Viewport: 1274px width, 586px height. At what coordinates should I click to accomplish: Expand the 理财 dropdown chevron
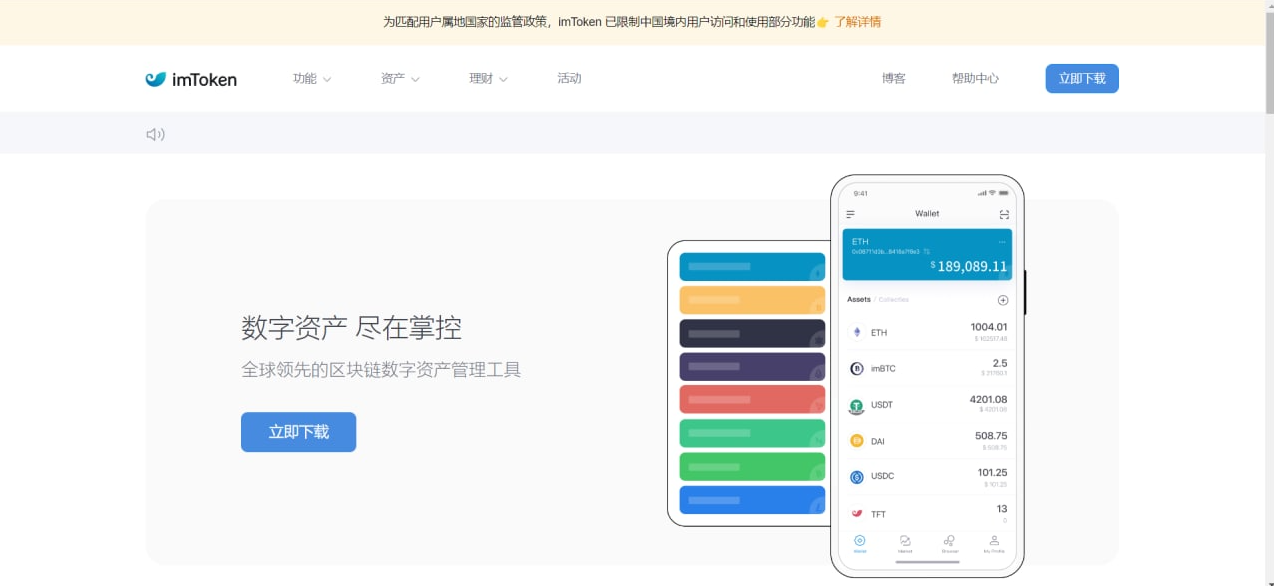coord(503,79)
